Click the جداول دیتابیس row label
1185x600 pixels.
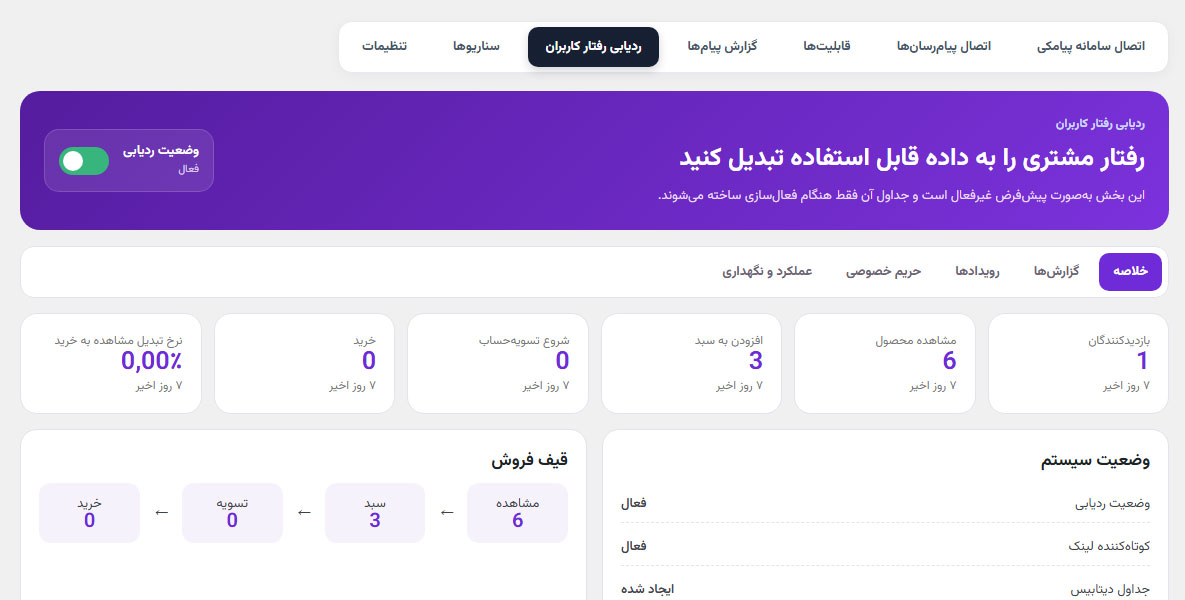1110,589
